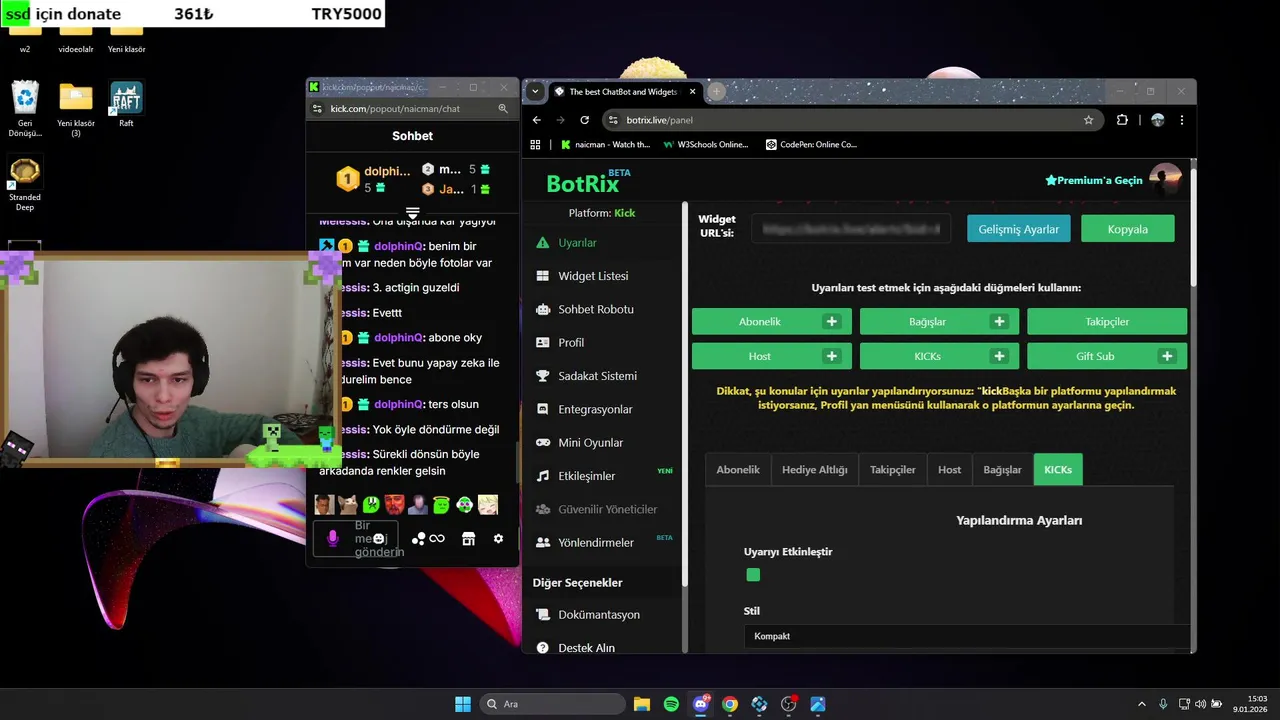The width and height of the screenshot is (1280, 720).
Task: Open Stranded Deep desktop shortcut
Action: coord(25,184)
